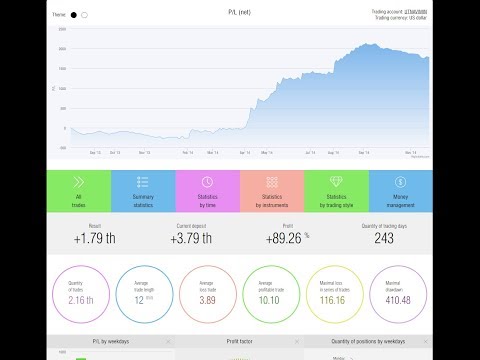The image size is (480, 360).
Task: Select the dark theme radio button
Action: (x=74, y=15)
